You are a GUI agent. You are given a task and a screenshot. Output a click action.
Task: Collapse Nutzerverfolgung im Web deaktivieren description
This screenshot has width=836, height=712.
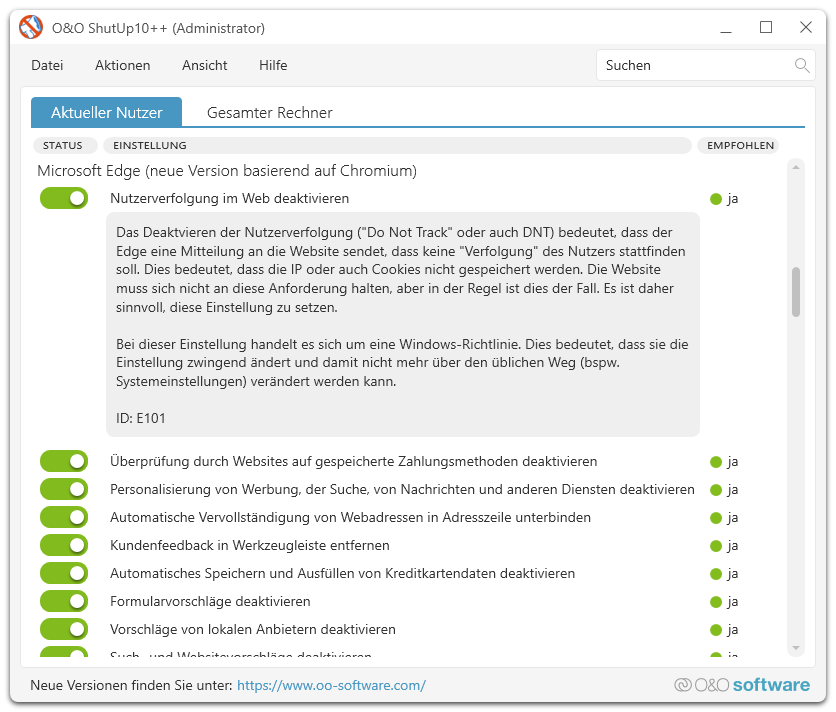230,198
